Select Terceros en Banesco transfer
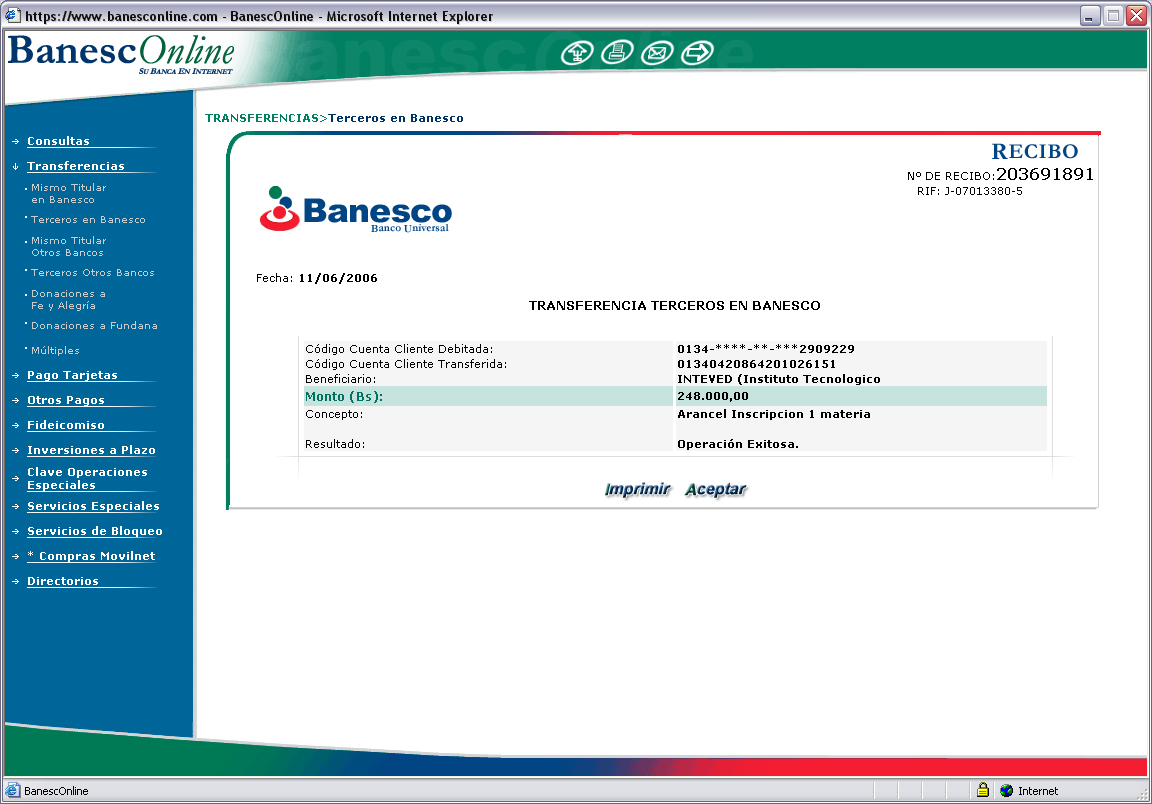This screenshot has height=804, width=1152. point(88,220)
